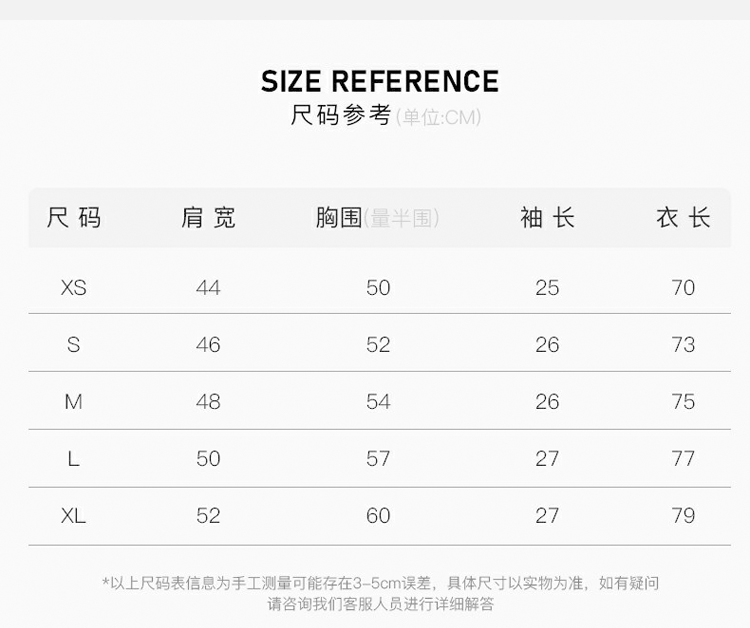Select the XS size row label
The height and width of the screenshot is (628, 750).
click(74, 288)
